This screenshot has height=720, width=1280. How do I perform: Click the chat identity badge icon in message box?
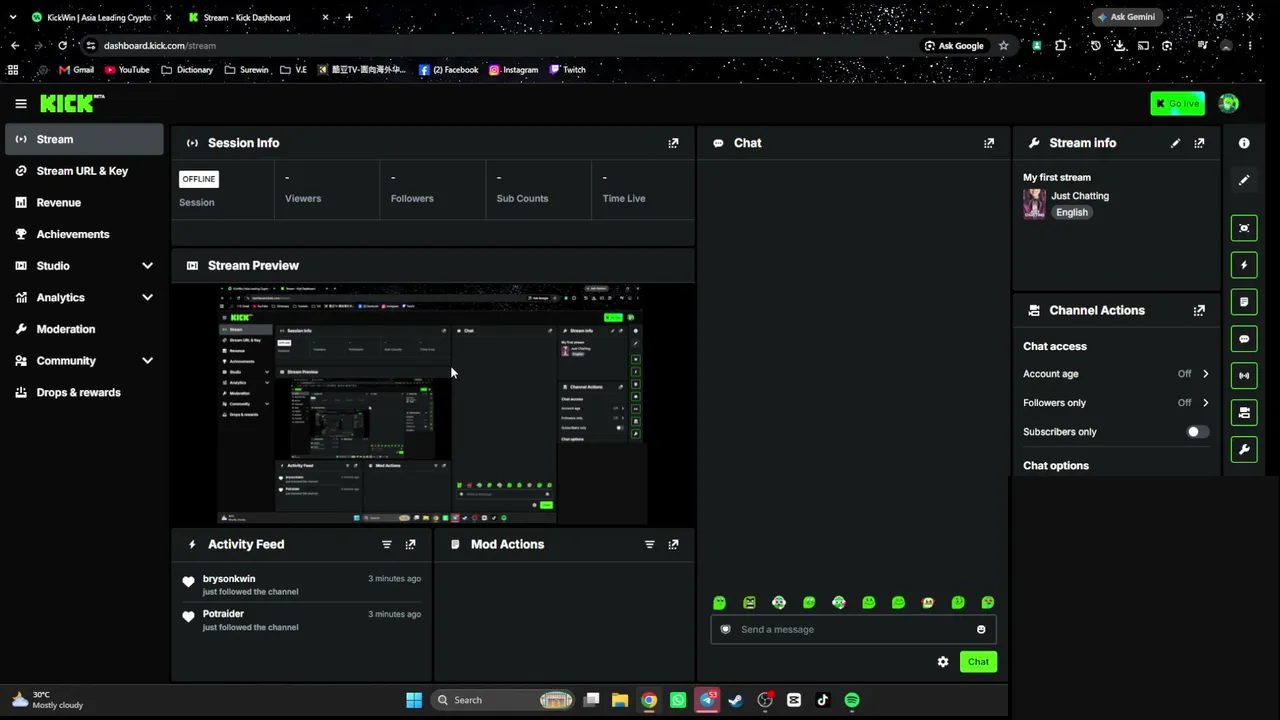point(726,629)
